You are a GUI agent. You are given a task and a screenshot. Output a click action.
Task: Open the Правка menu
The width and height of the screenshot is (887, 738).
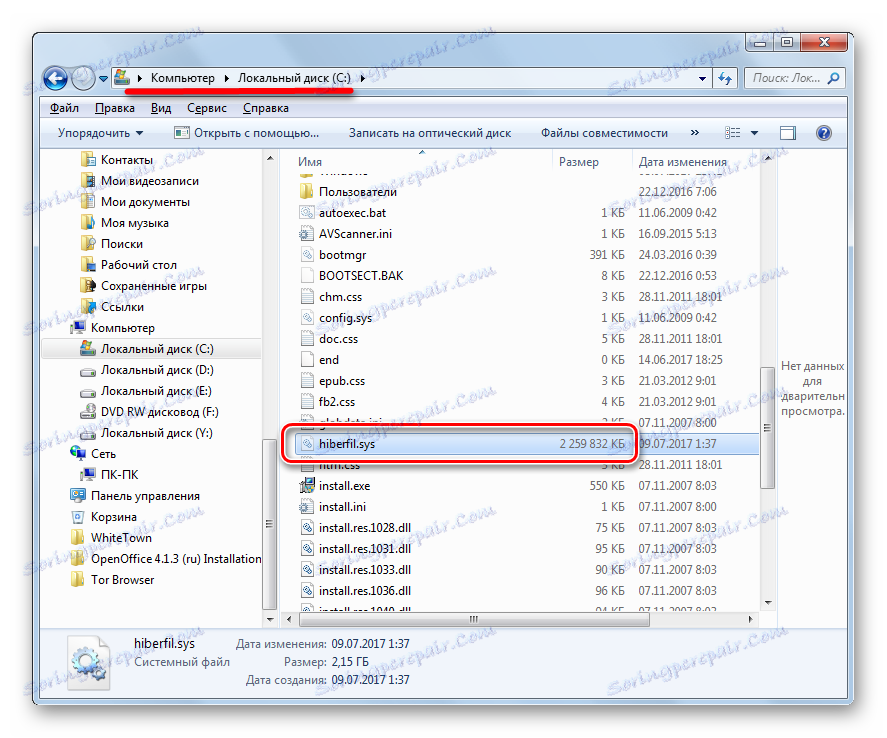[114, 108]
